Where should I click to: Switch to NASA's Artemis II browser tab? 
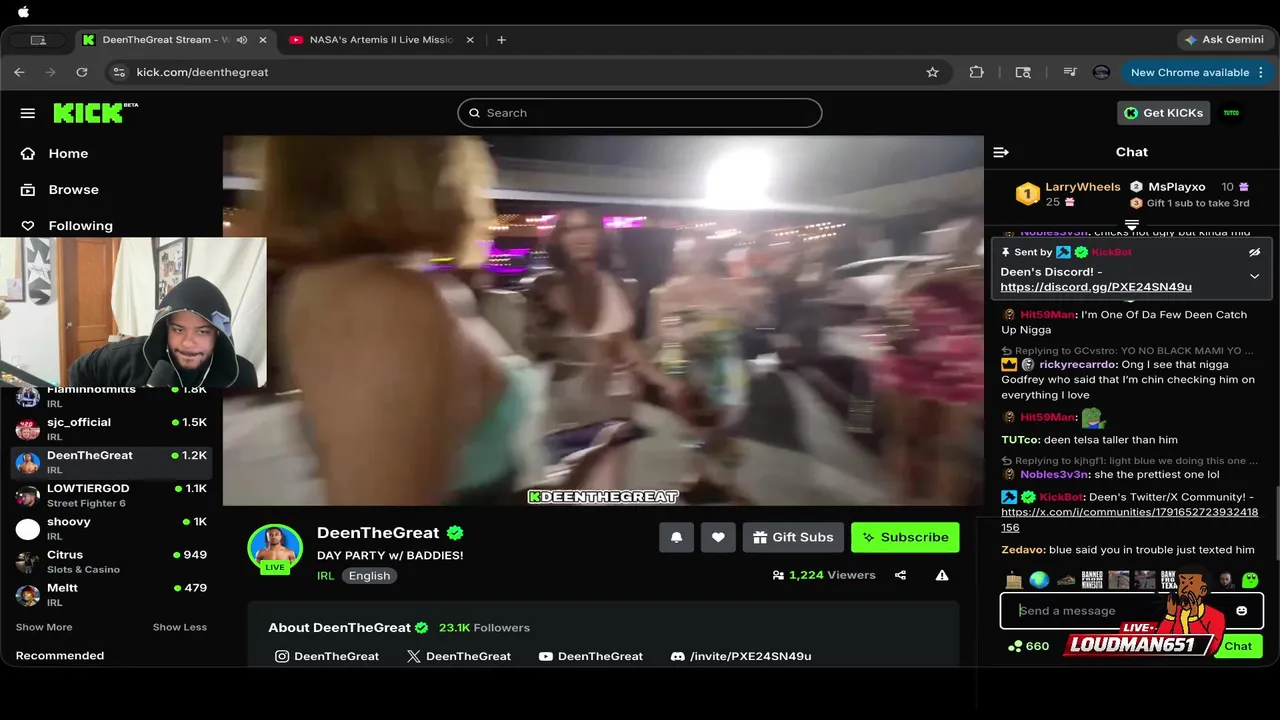380,40
